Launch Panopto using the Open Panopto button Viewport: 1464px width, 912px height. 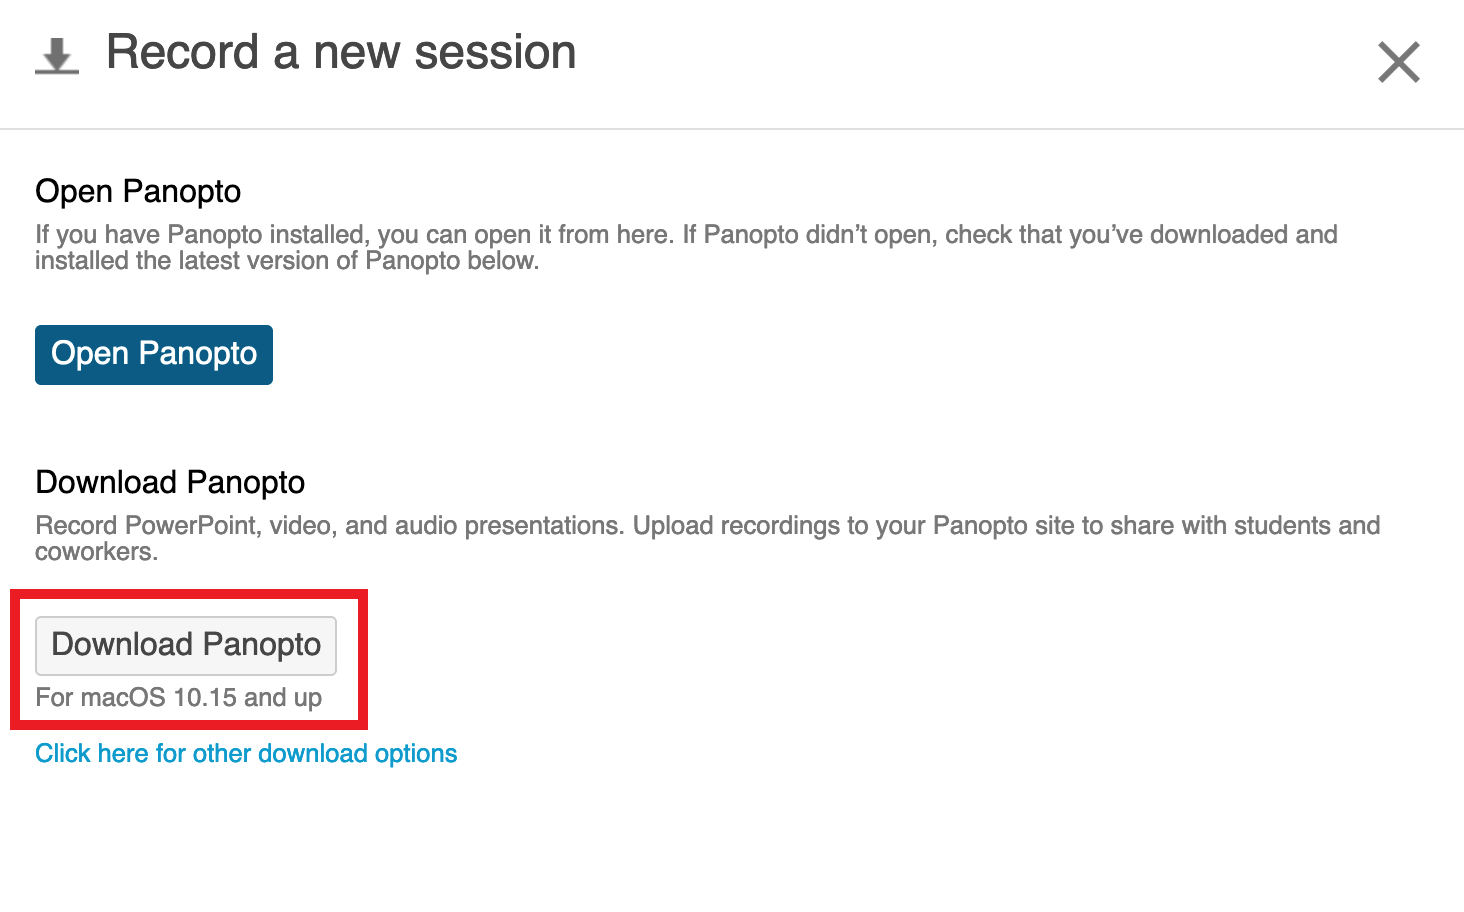[x=153, y=354]
